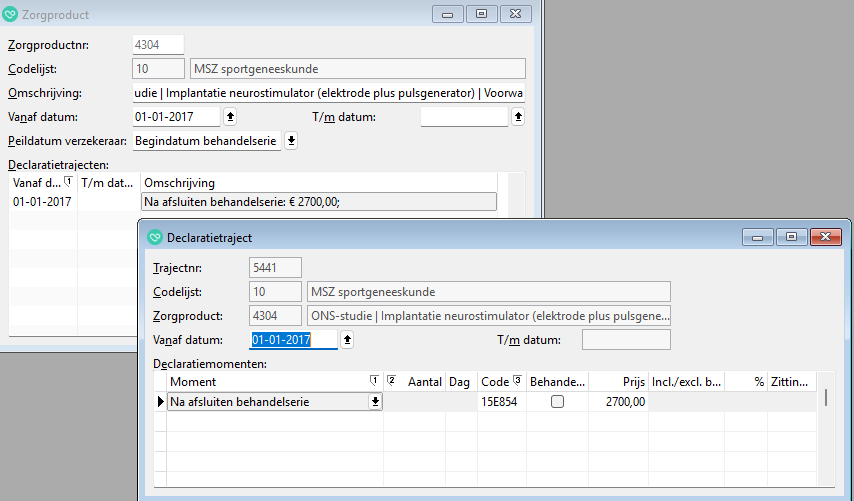
Task: Click the % column header
Action: click(746, 382)
